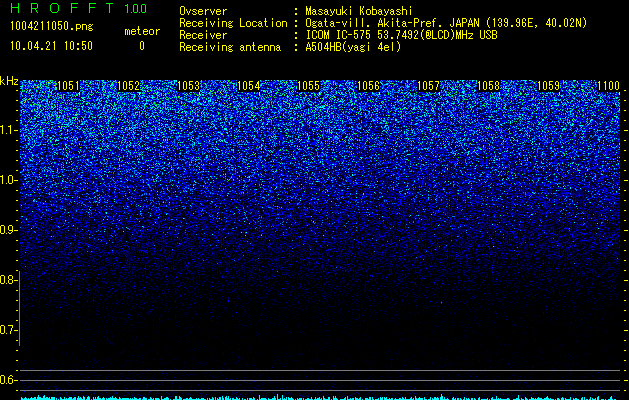Viewport: 629px width, 400px height.
Task: Click the 1052 time marker
Action: tap(128, 86)
